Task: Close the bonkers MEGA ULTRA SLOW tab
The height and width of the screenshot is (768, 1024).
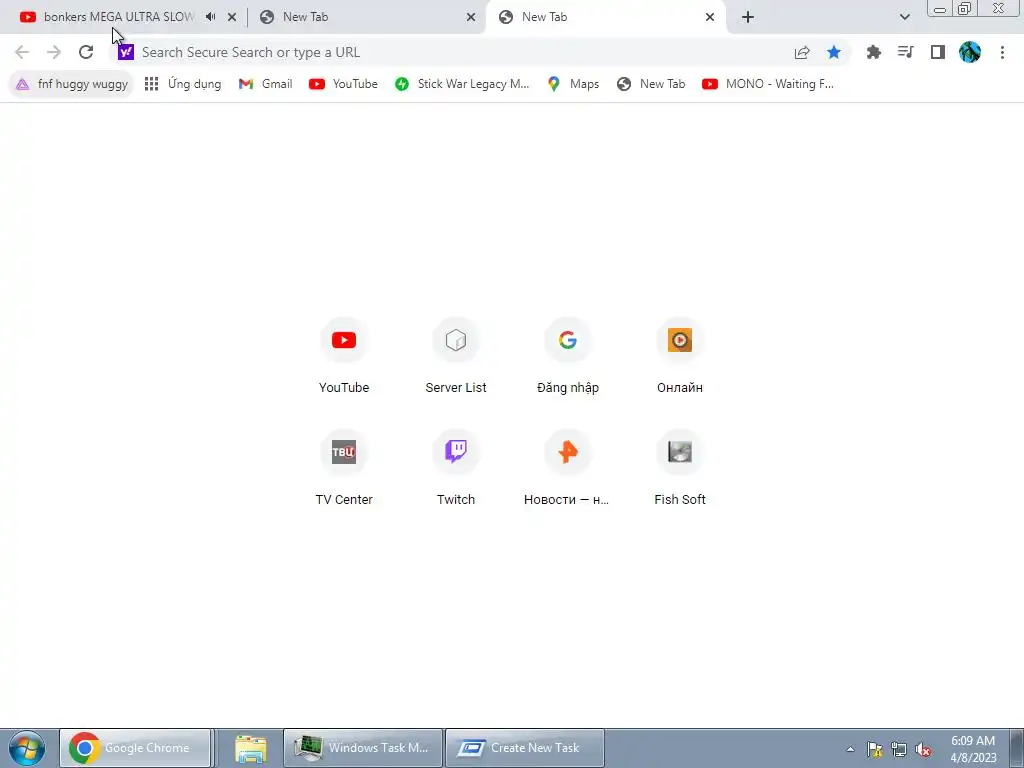Action: 232,18
